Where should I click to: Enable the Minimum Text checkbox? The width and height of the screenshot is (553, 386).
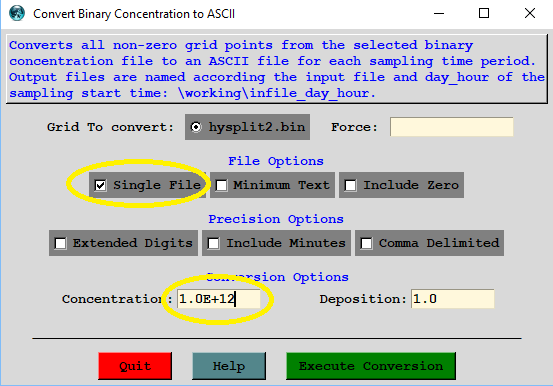tap(221, 185)
